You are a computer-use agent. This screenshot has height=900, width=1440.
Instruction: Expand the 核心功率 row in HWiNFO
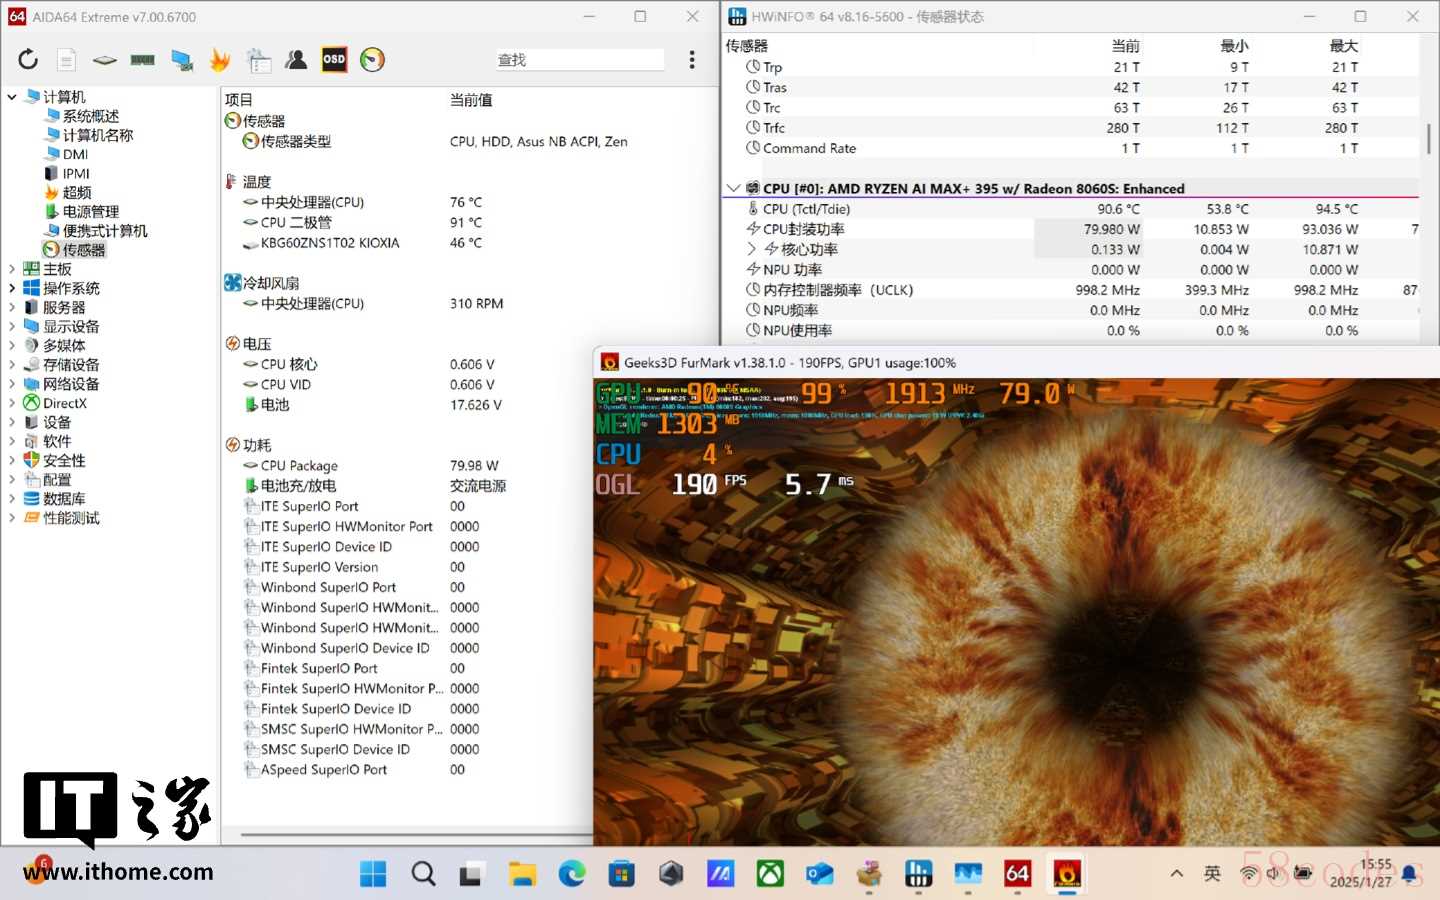(x=752, y=249)
